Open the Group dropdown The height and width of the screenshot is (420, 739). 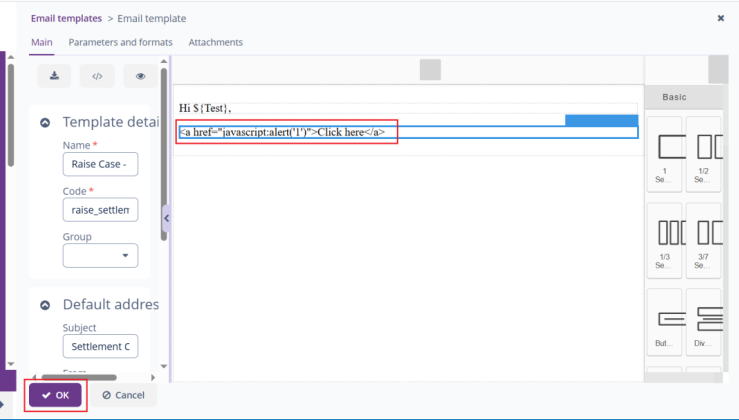tap(100, 256)
